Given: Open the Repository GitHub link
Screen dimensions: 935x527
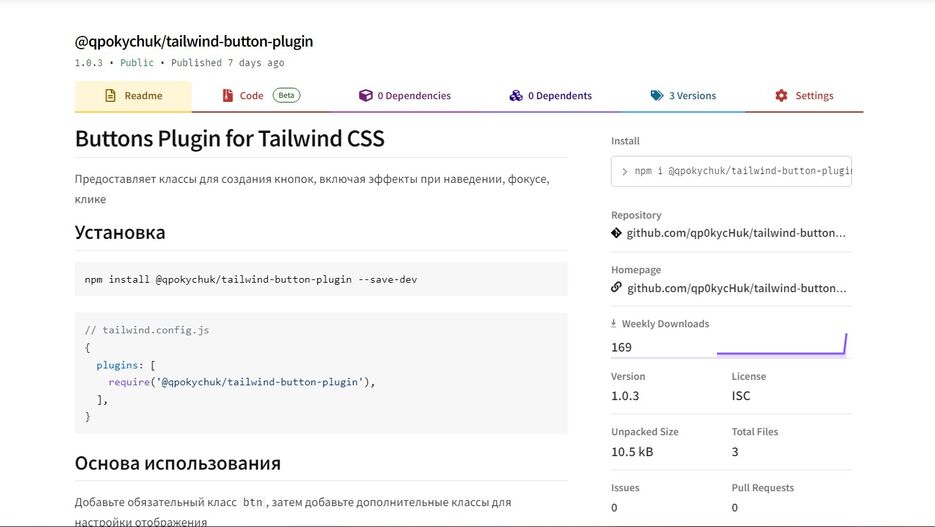Looking at the screenshot, I should 736,233.
